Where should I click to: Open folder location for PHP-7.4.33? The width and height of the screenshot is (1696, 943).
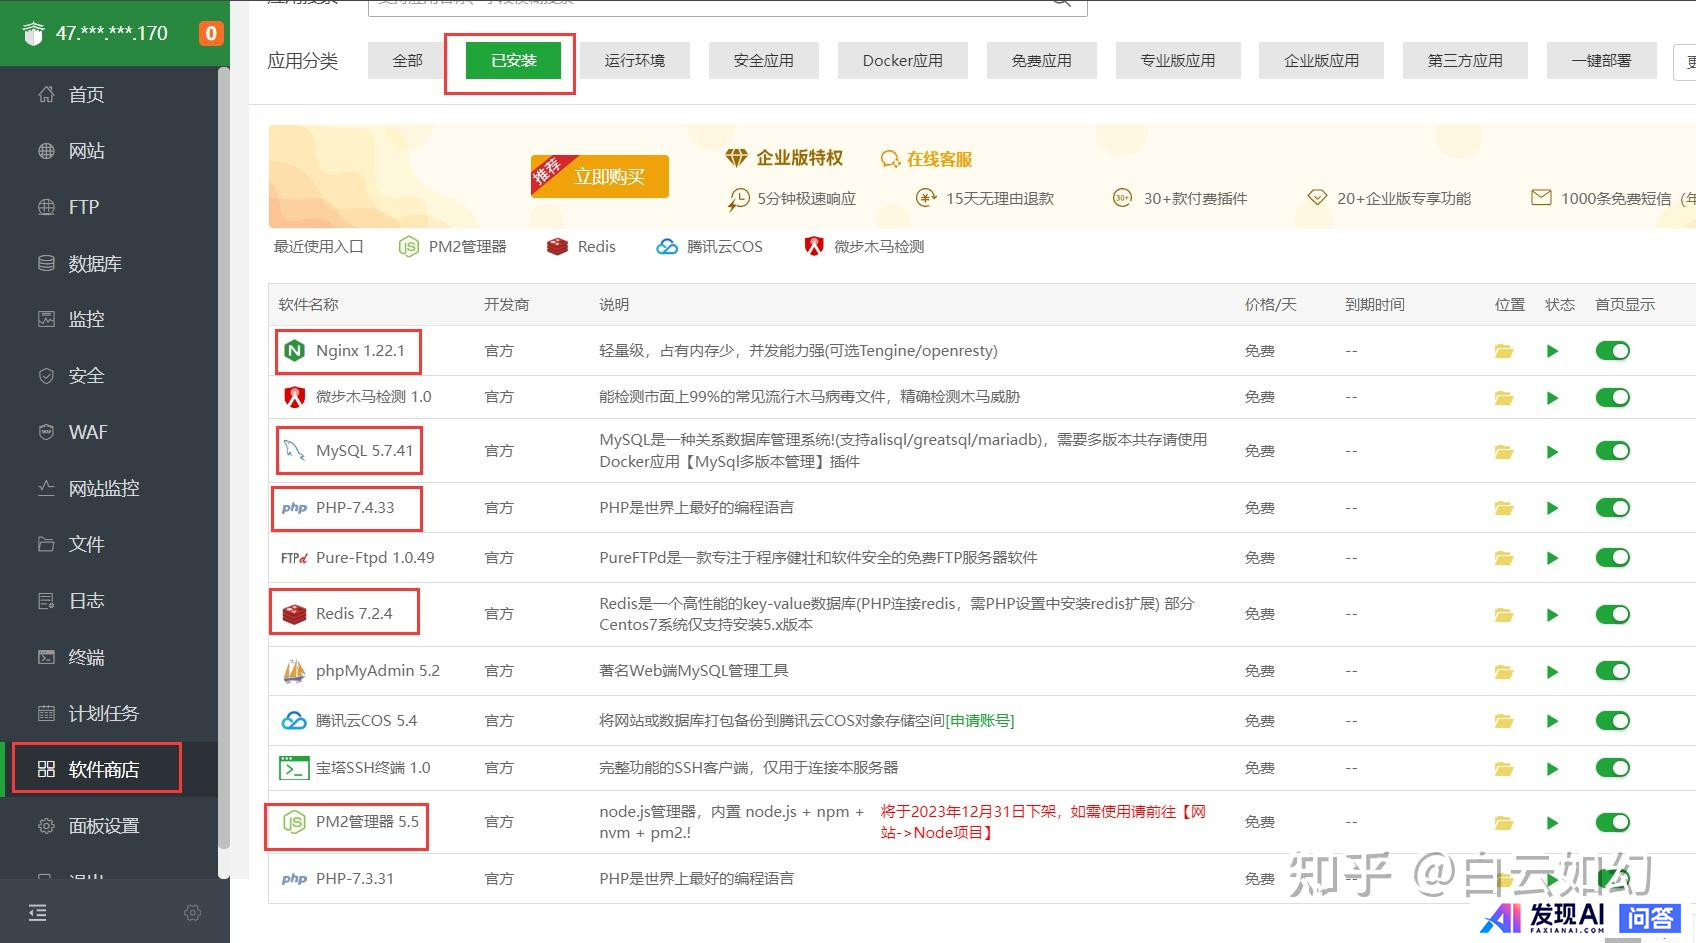[1503, 508]
